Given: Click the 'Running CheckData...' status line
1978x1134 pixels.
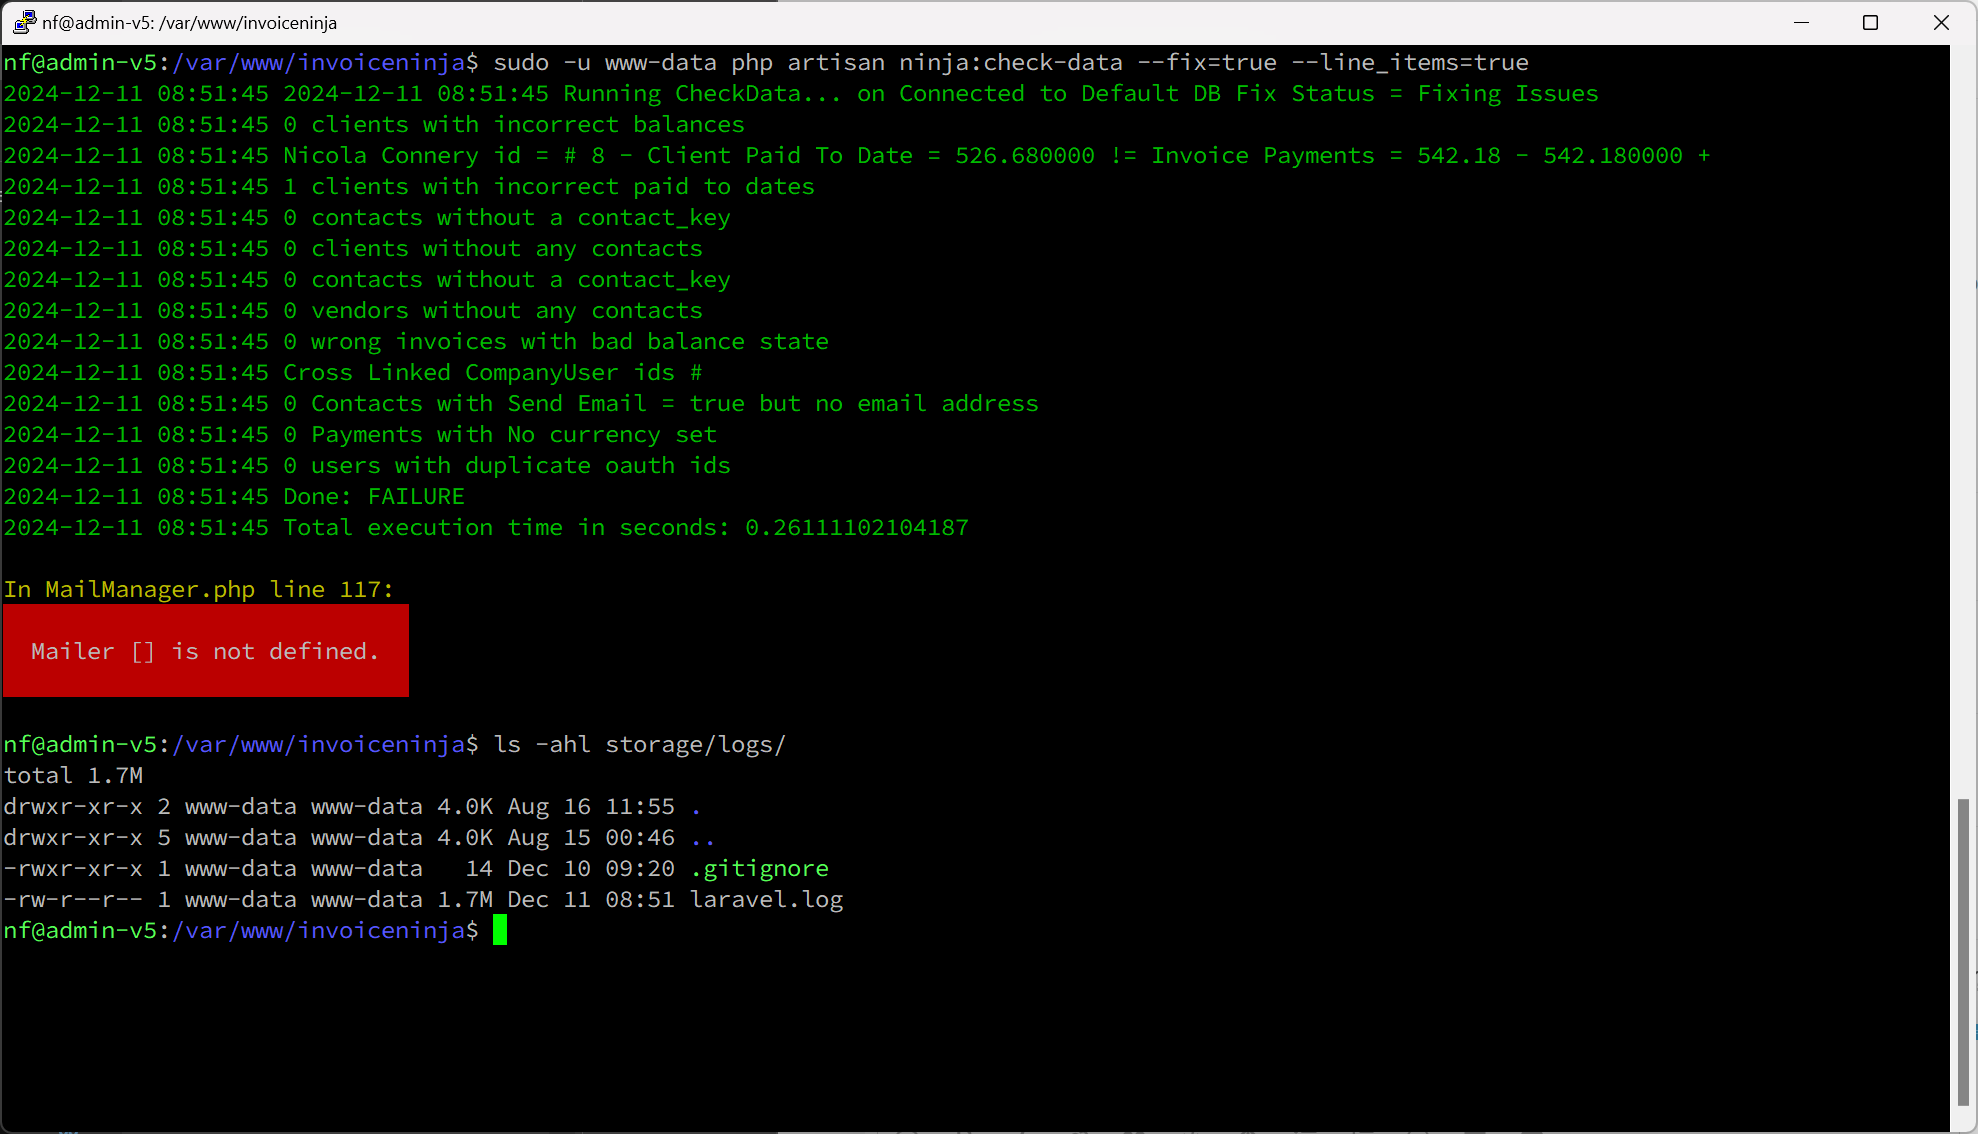Looking at the screenshot, I should click(801, 93).
